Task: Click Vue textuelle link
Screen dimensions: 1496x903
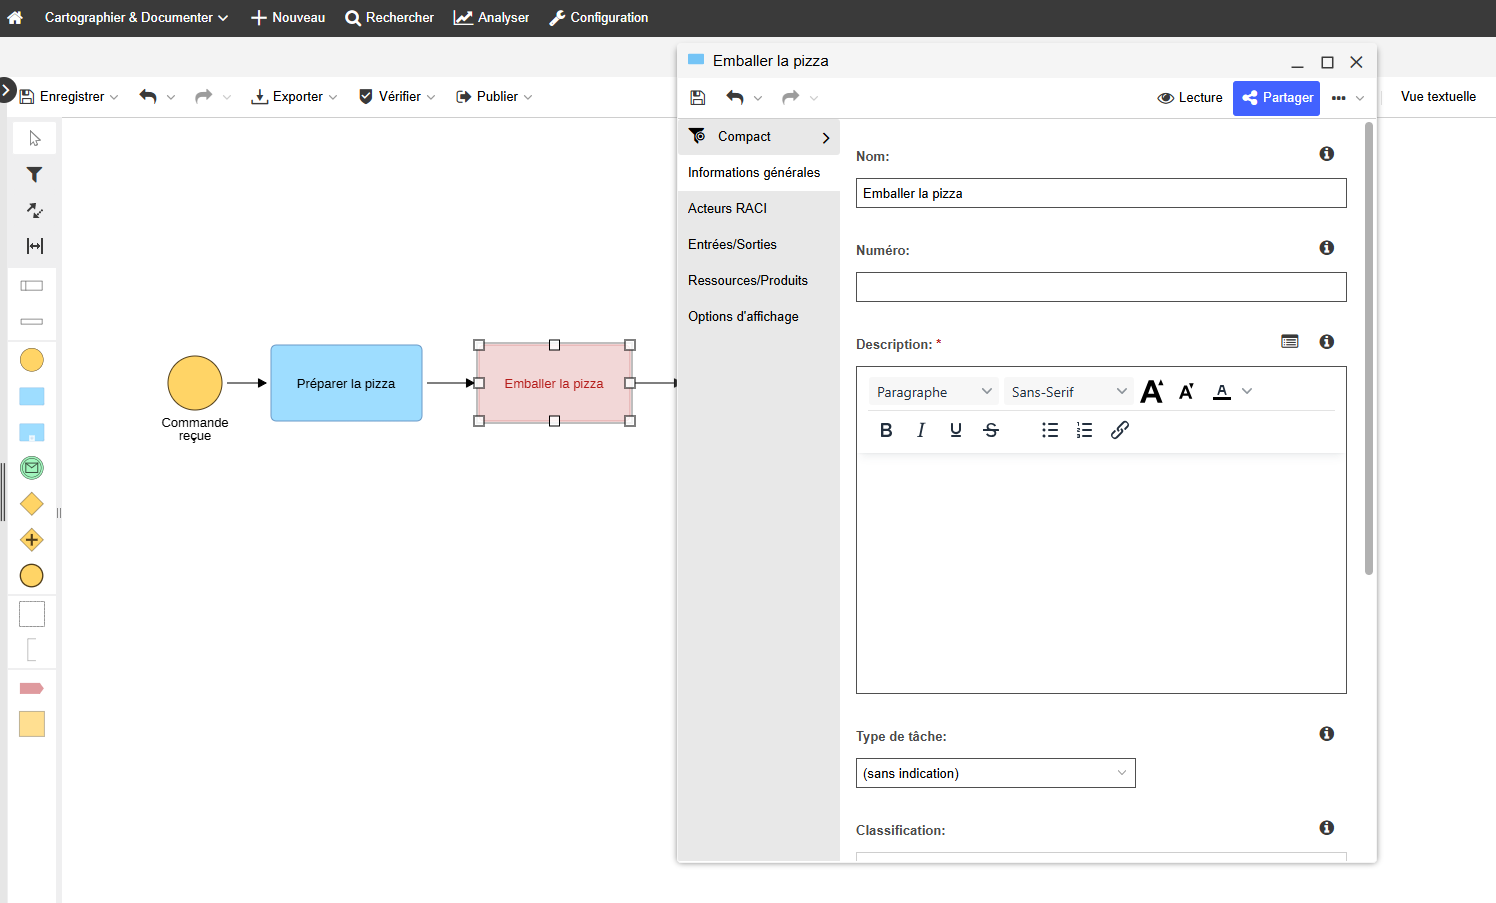Action: [1438, 97]
